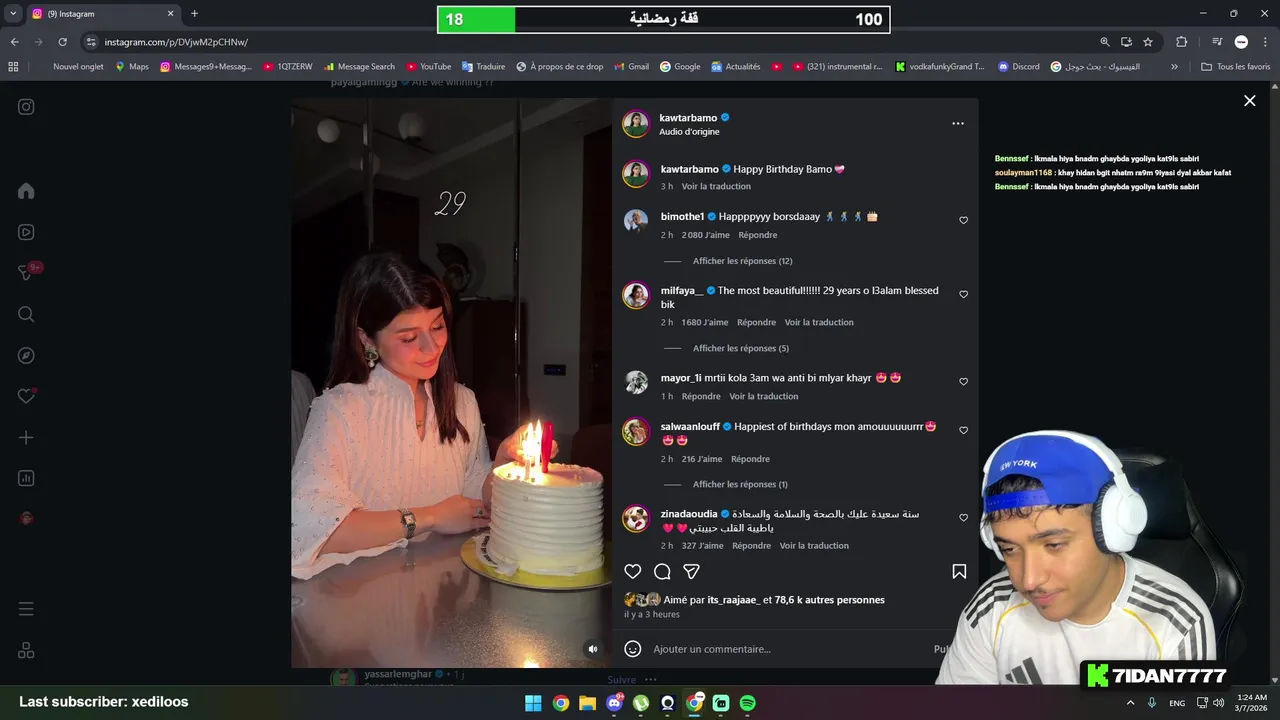The height and width of the screenshot is (720, 1280).
Task: Open the hamburger More menu in sidebar
Action: pyautogui.click(x=26, y=609)
